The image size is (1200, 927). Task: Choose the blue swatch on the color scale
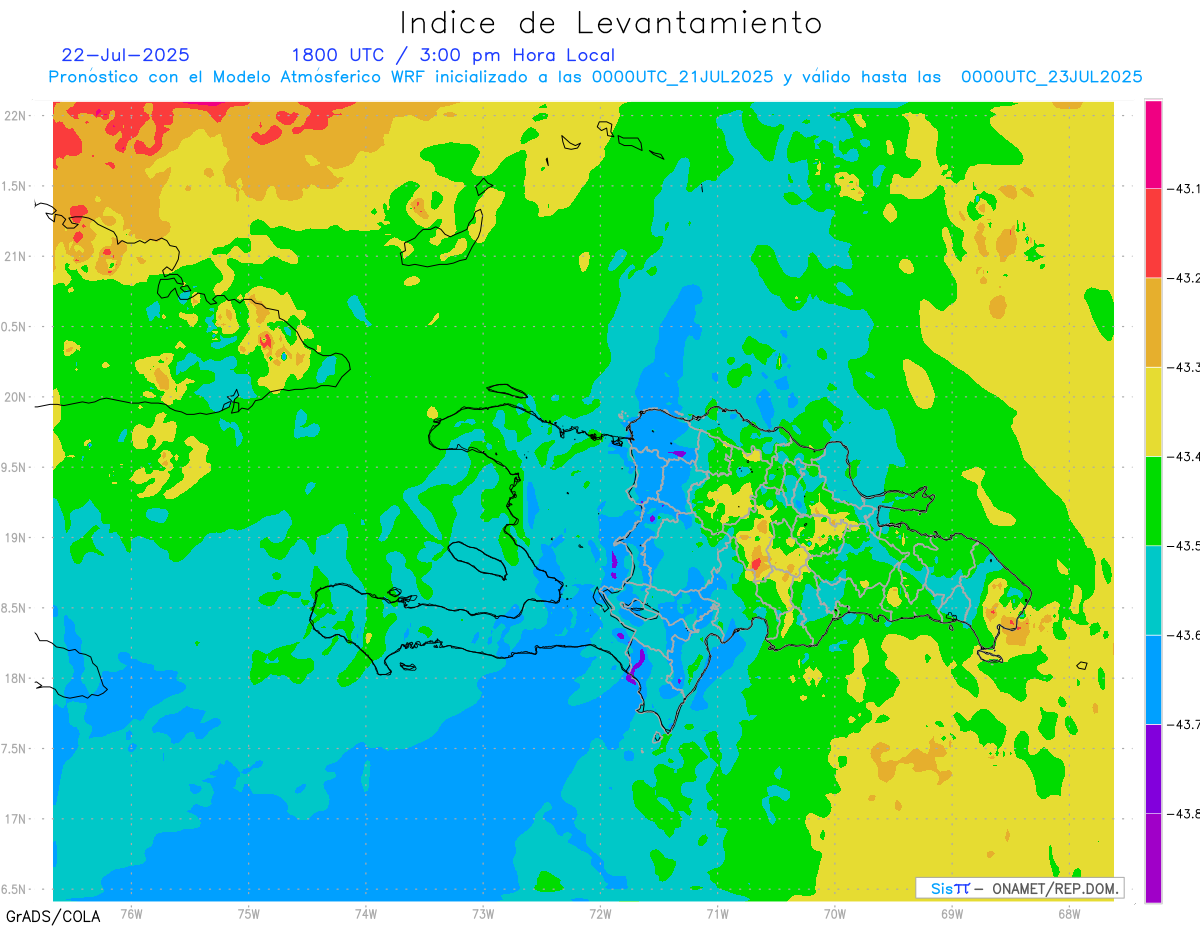click(x=1153, y=679)
